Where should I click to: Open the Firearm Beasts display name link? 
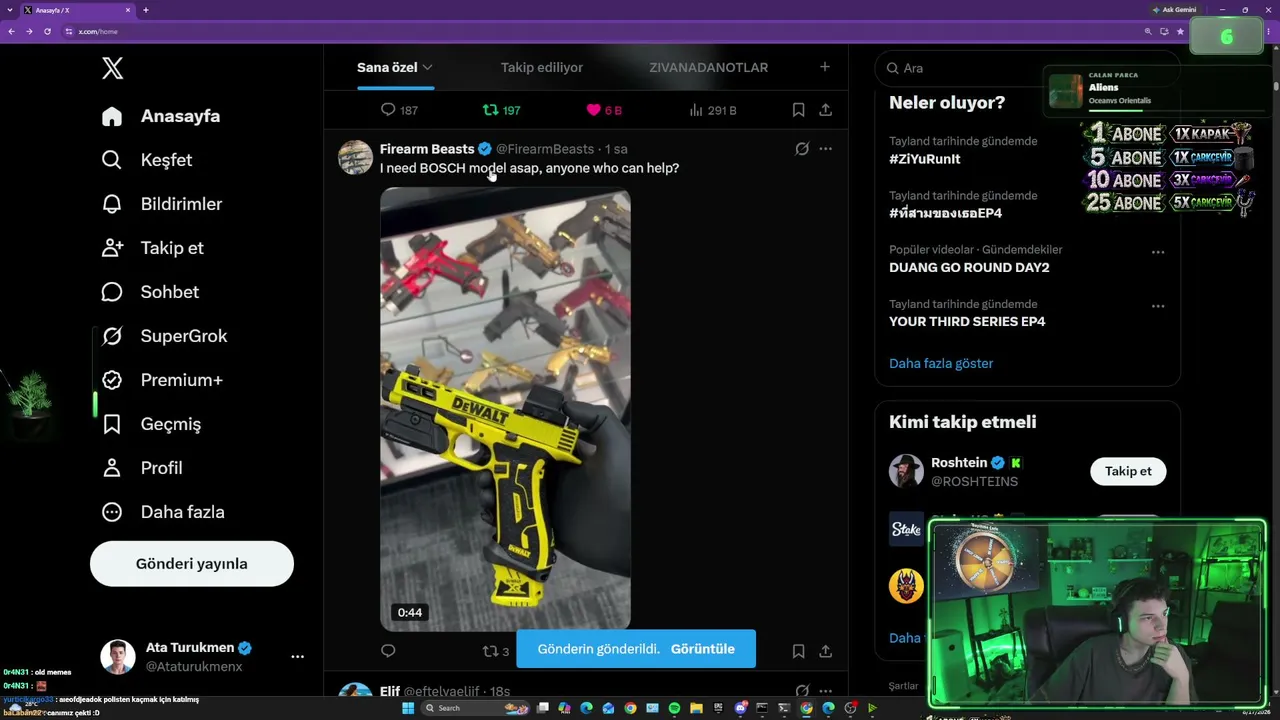(427, 149)
